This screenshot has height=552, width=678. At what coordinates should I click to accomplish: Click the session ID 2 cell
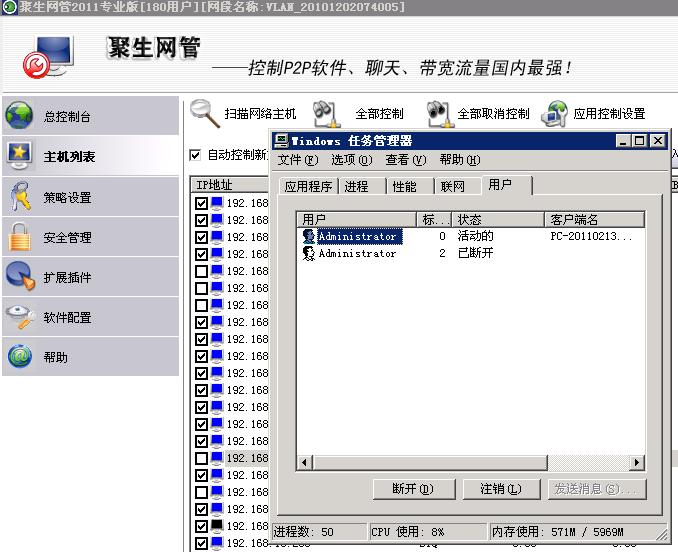click(442, 253)
